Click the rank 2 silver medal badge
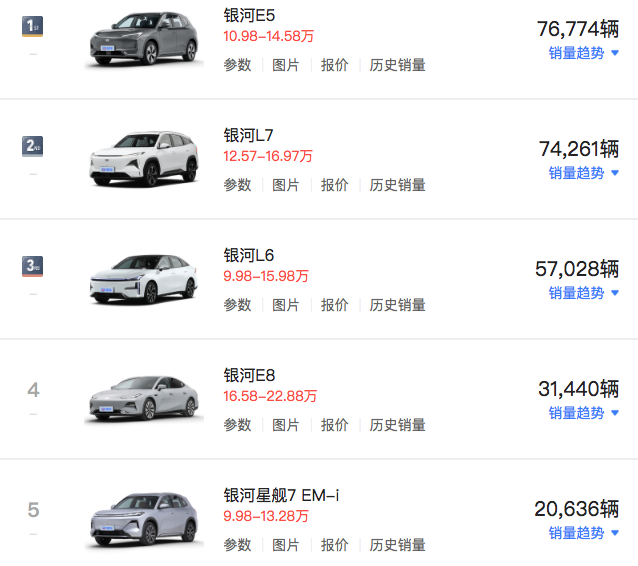The width and height of the screenshot is (638, 566). click(x=33, y=145)
